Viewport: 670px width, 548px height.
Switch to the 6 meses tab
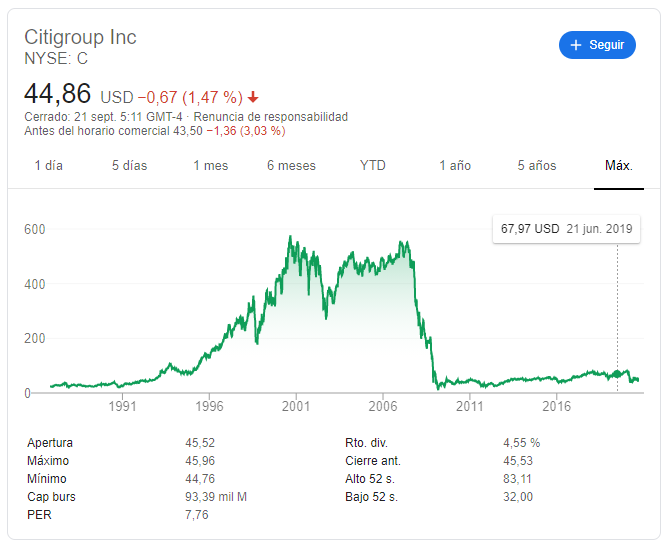point(291,166)
